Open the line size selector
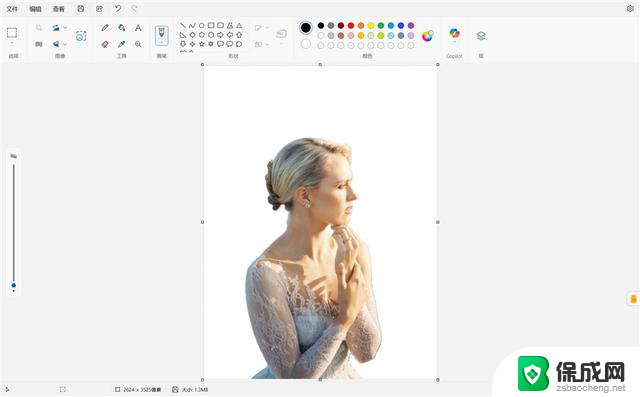Viewport: 640px width, 397px height. click(x=281, y=35)
